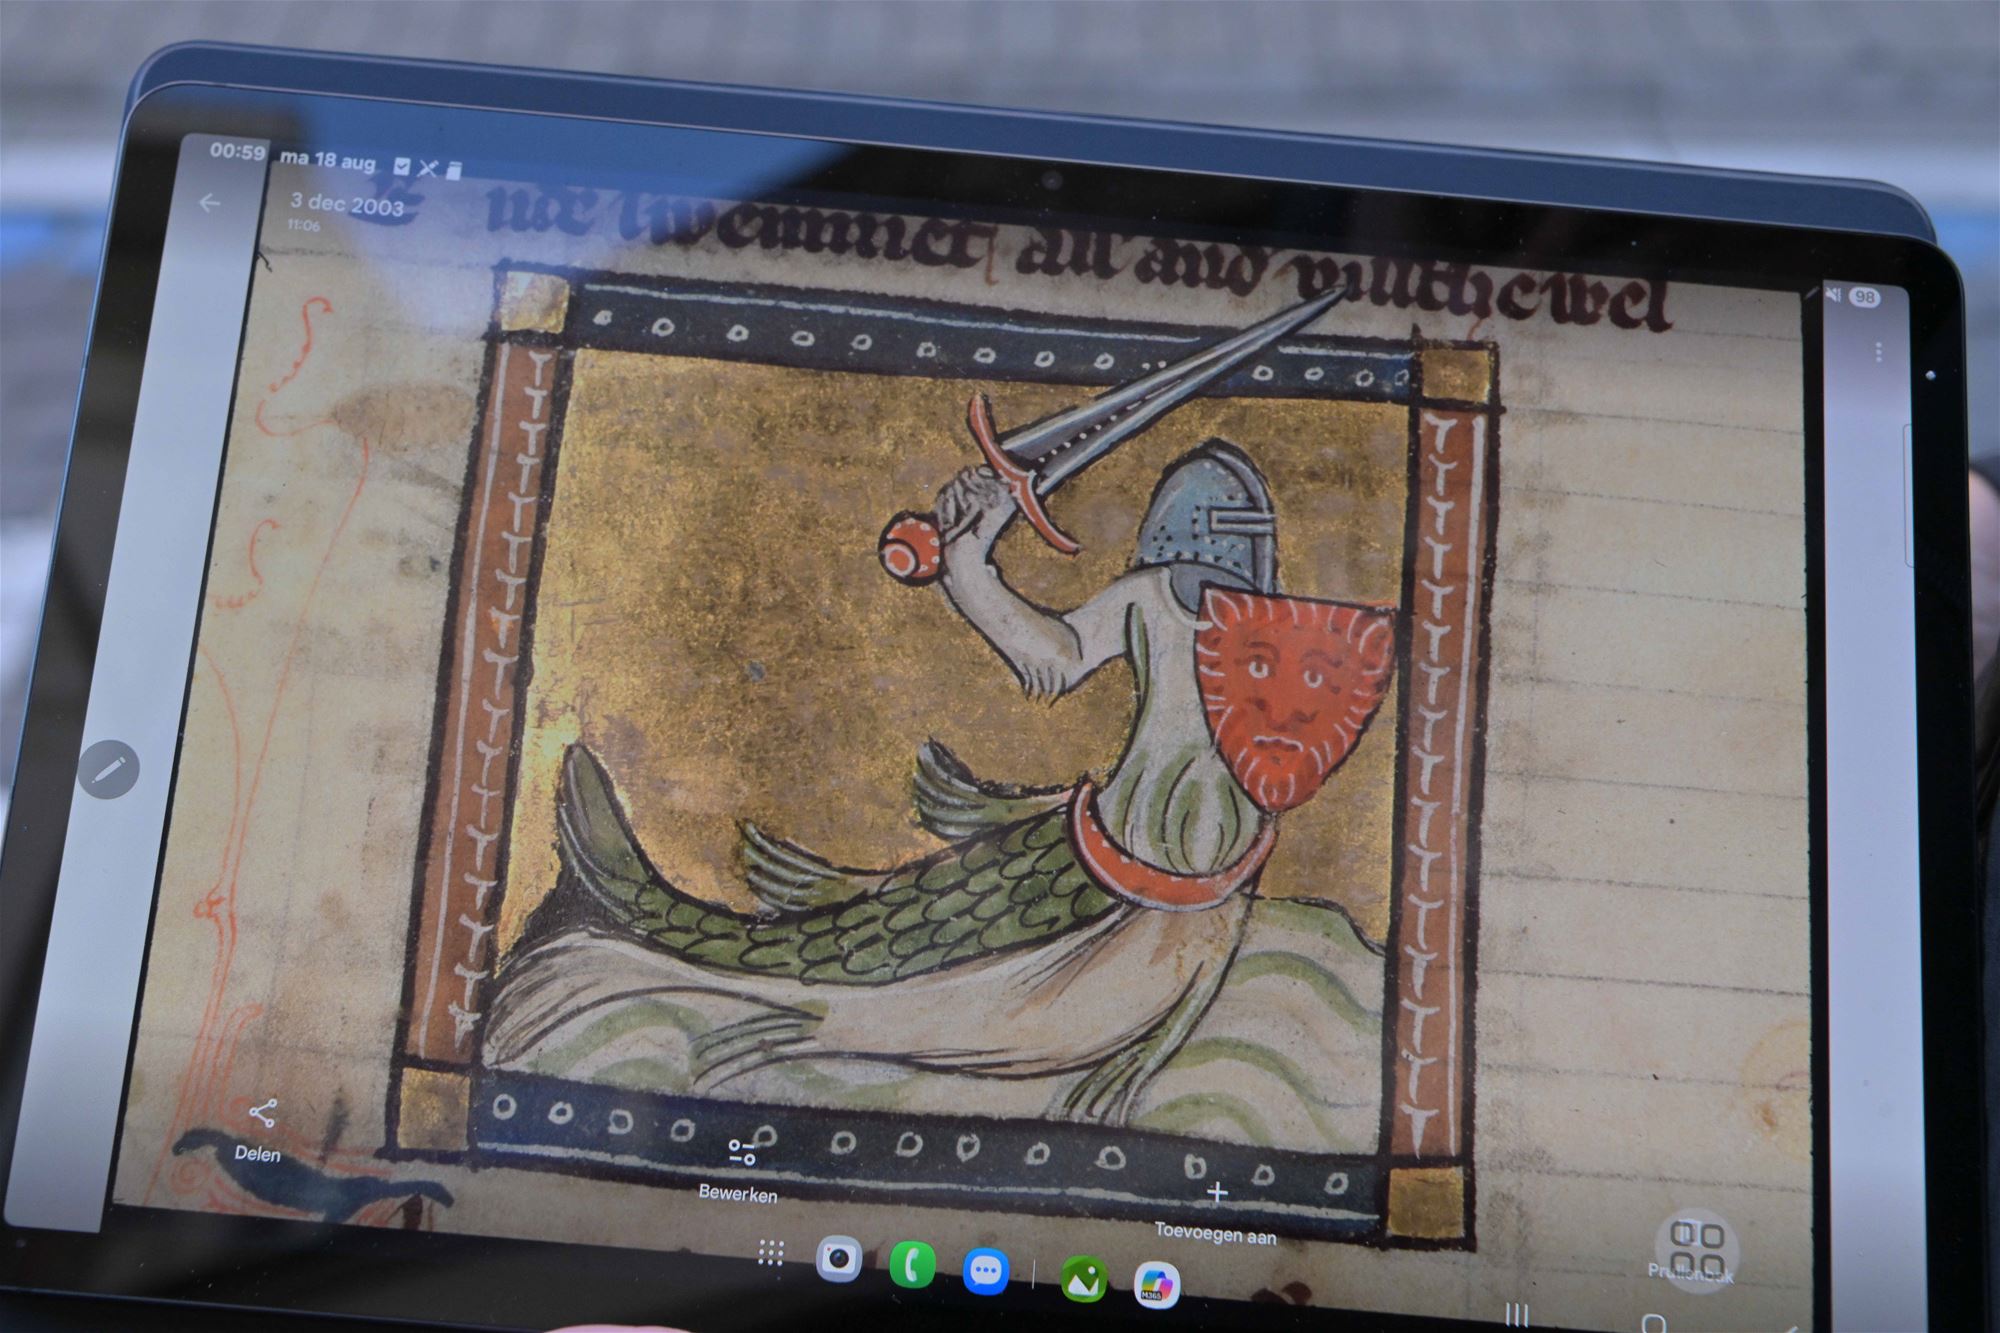Launch the Microsoft 365 Copilot app
The width and height of the screenshot is (2000, 1333).
point(1157,1285)
